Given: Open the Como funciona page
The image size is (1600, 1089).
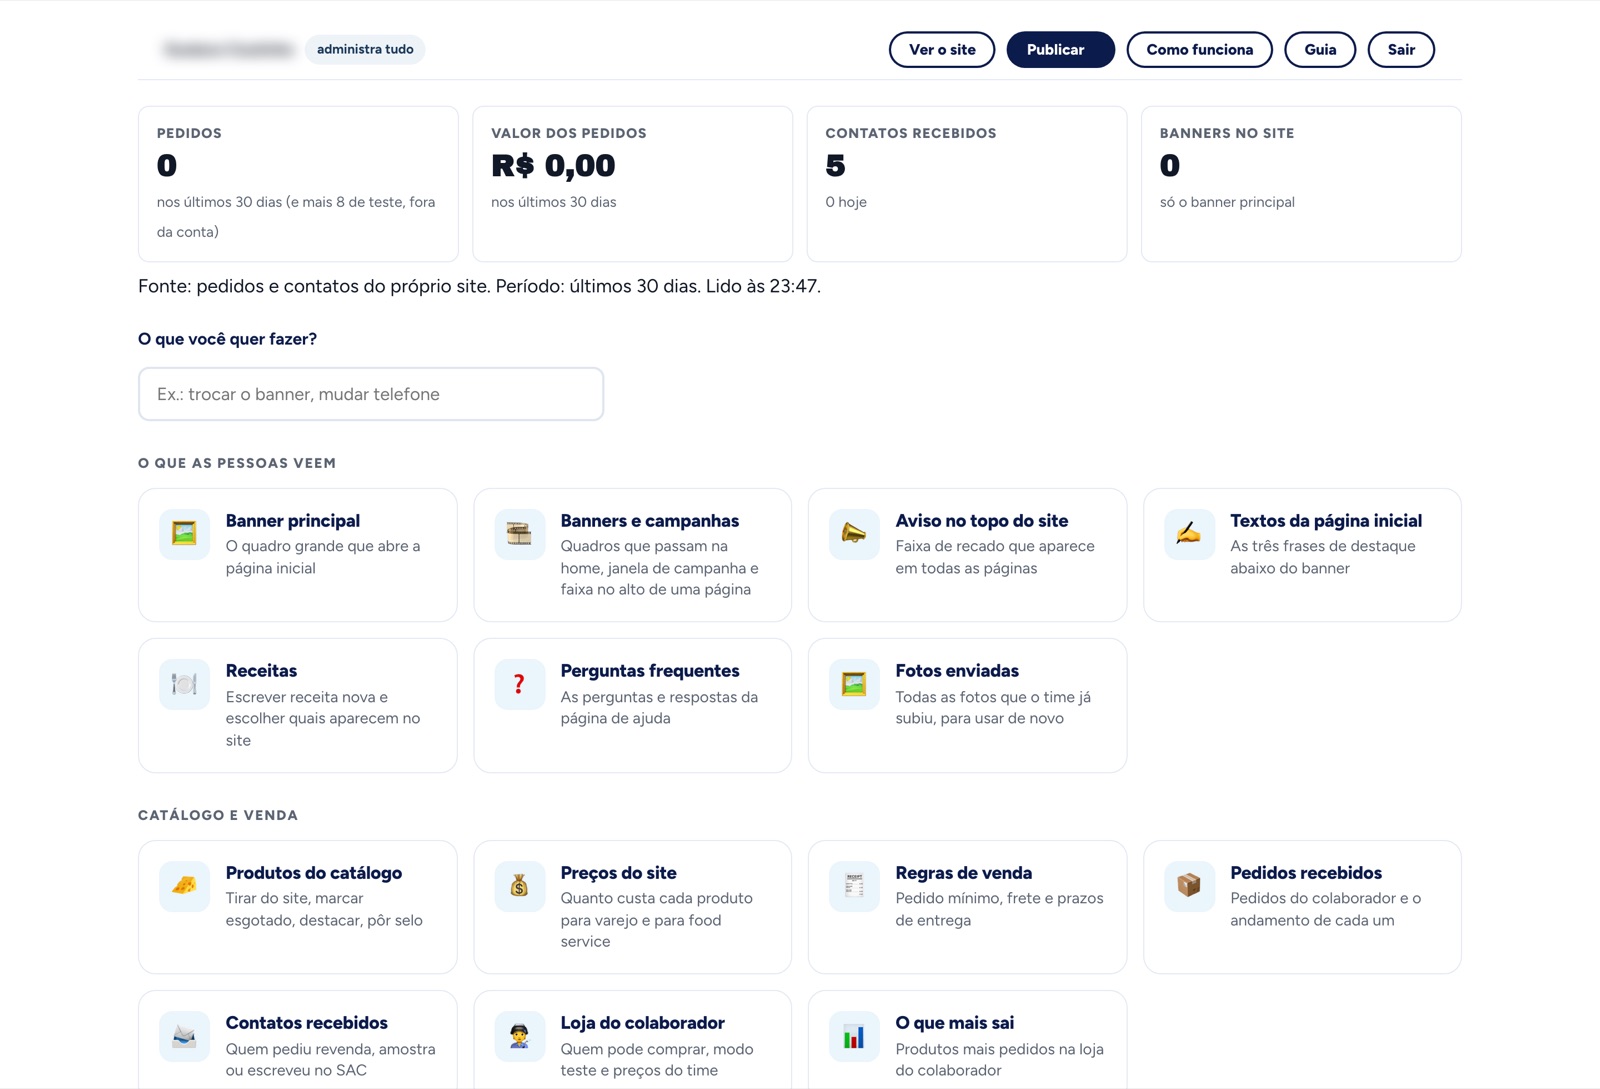Looking at the screenshot, I should coord(1199,50).
